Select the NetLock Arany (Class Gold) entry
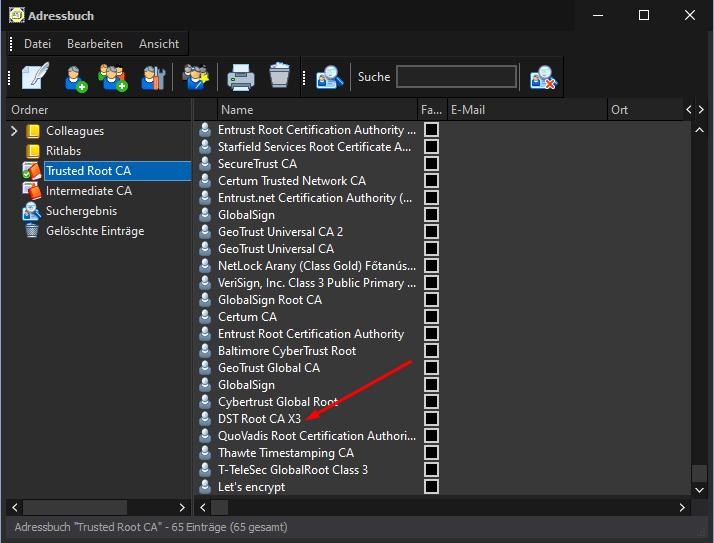Viewport: 714px width, 543px height. coord(316,266)
